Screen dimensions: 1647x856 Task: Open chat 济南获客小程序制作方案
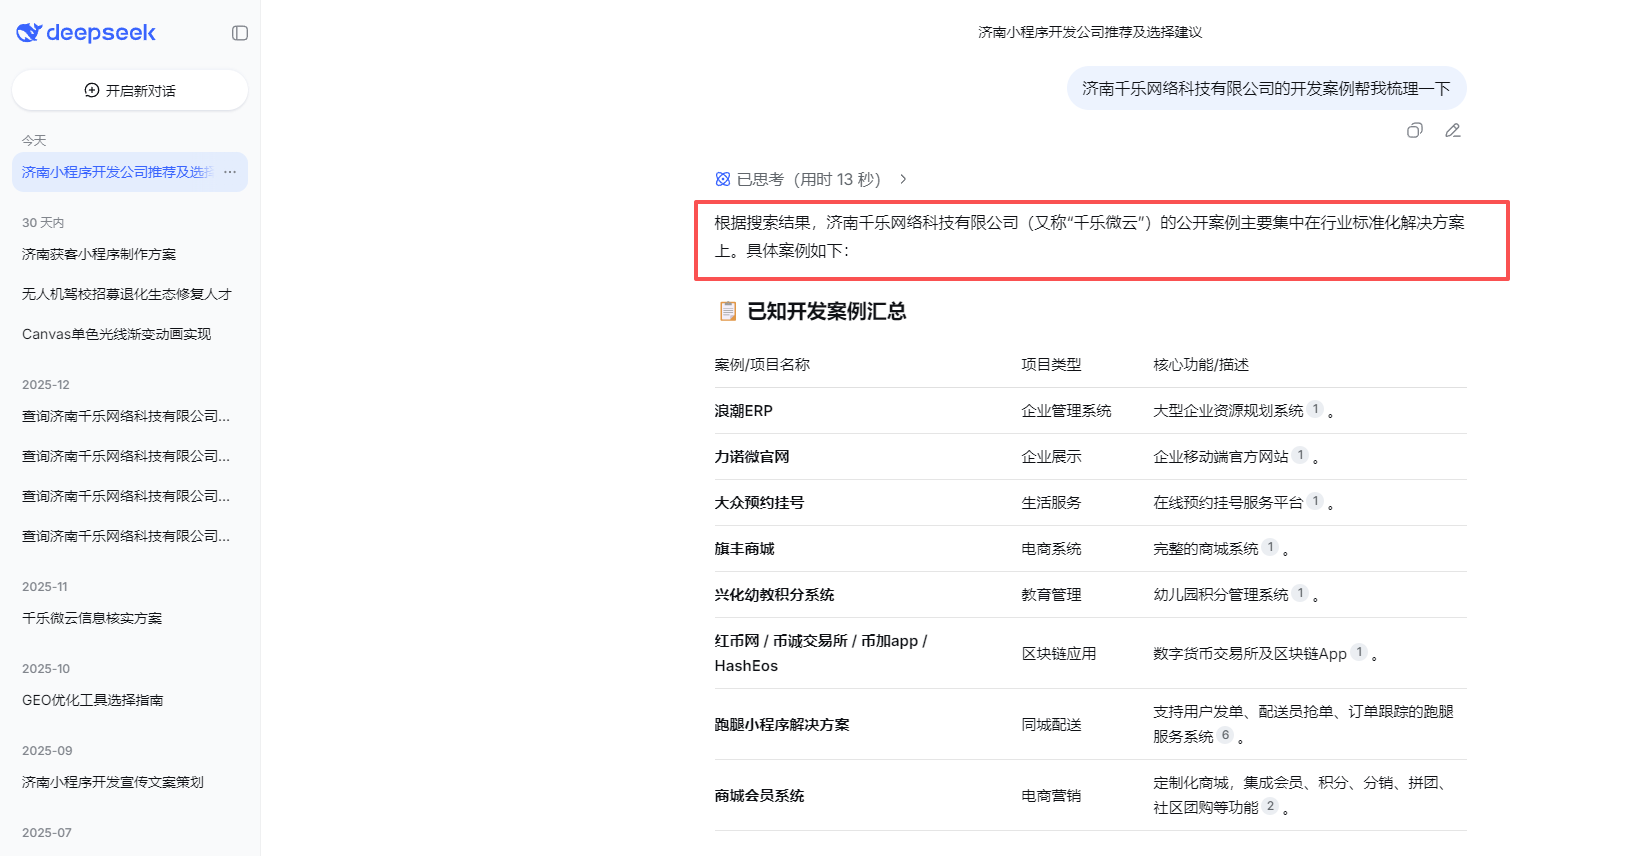[x=99, y=254]
